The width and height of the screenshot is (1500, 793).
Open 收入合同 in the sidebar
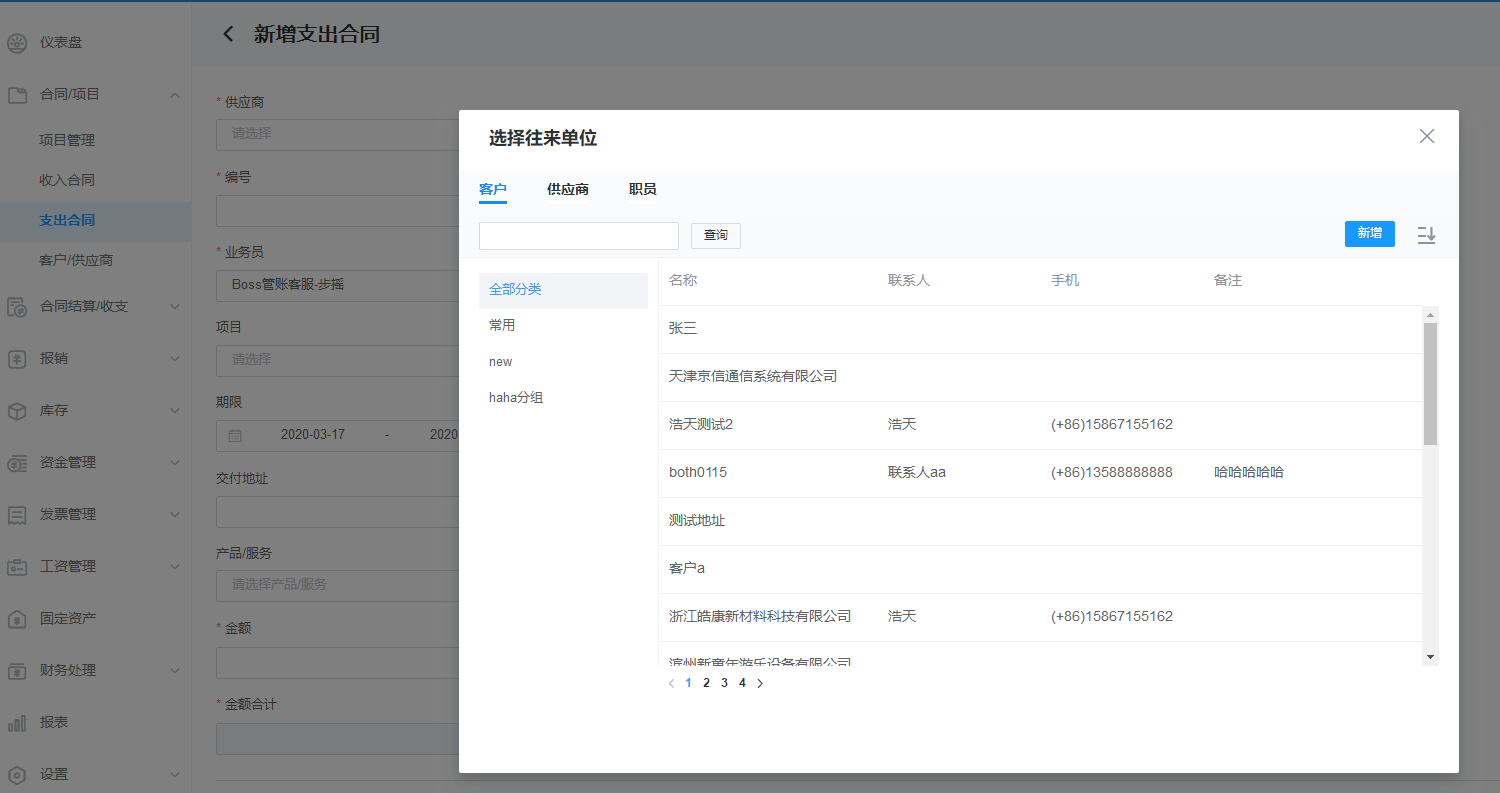click(x=67, y=181)
